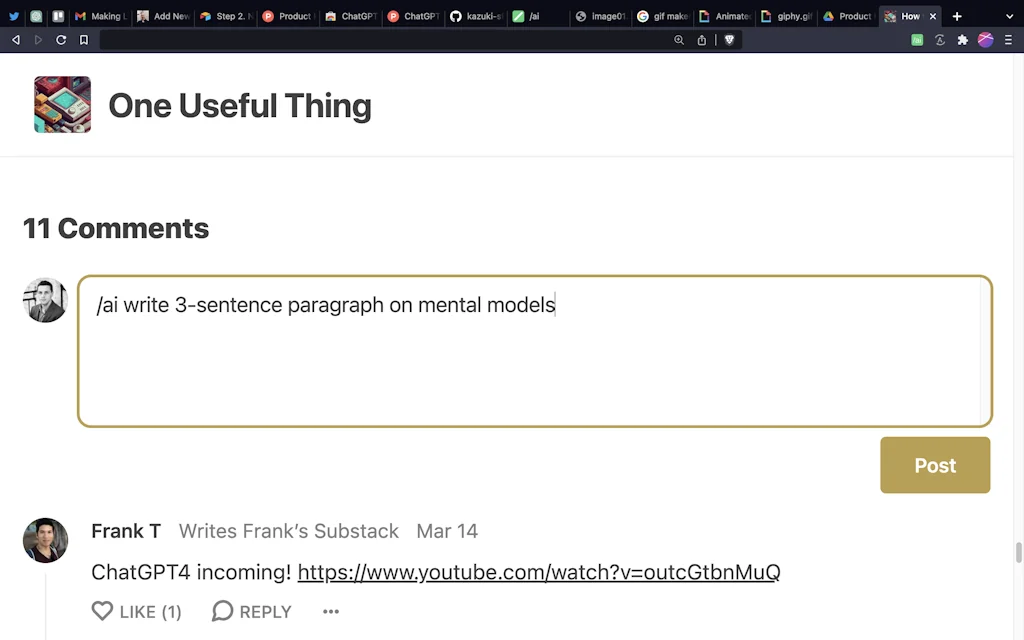
Task: Toggle the Like on Frank T's comment
Action: [136, 611]
